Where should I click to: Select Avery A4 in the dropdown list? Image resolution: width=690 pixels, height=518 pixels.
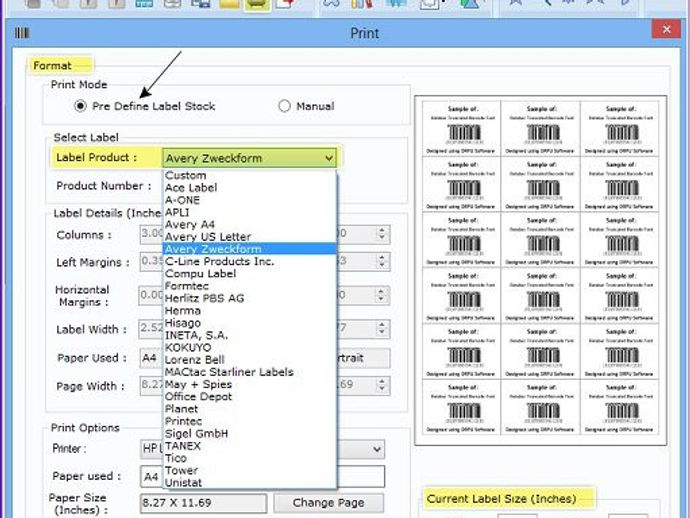(x=250, y=224)
